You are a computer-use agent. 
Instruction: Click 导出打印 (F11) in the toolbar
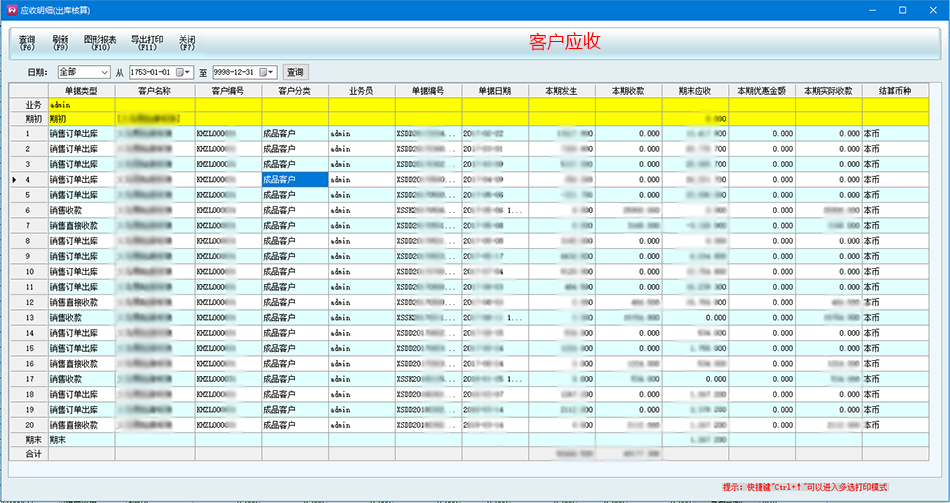pyautogui.click(x=147, y=42)
